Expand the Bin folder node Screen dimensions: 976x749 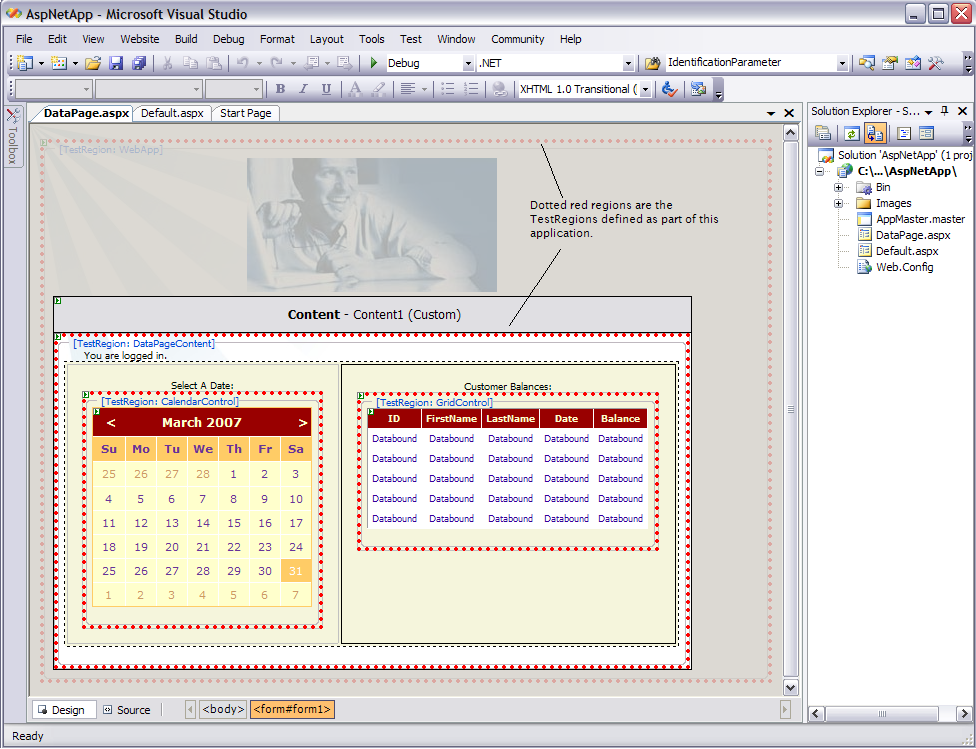(838, 187)
